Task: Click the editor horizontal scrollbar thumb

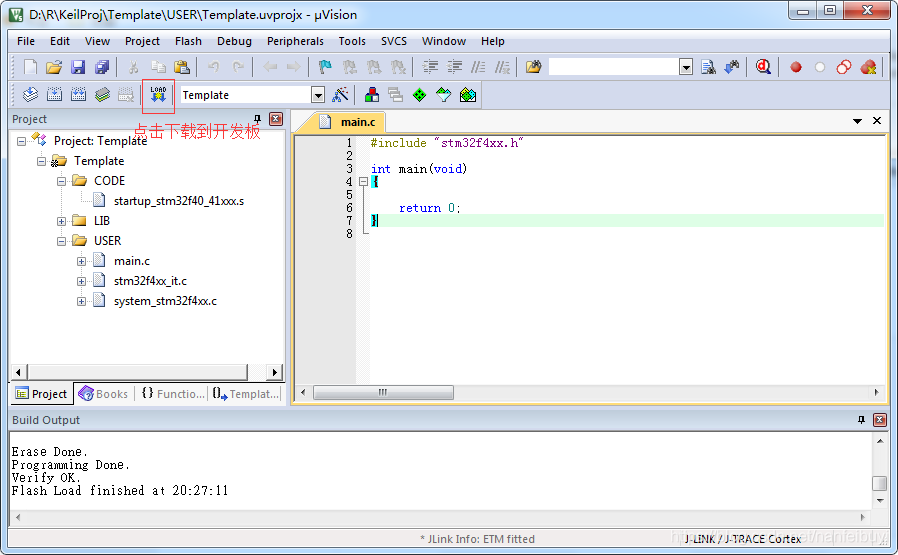Action: click(x=383, y=392)
